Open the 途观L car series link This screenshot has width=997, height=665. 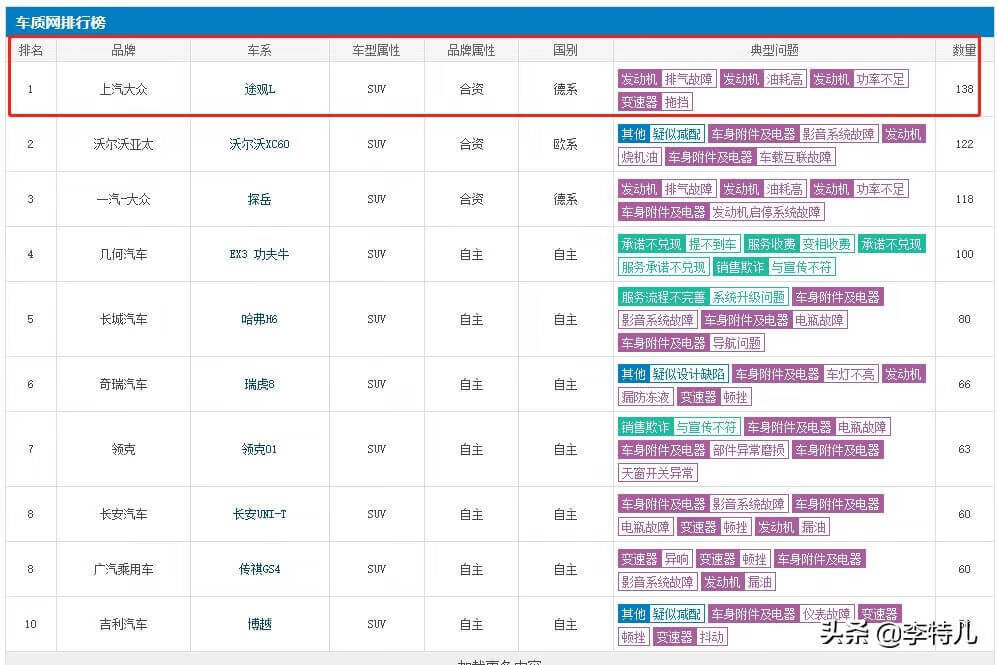tap(259, 89)
